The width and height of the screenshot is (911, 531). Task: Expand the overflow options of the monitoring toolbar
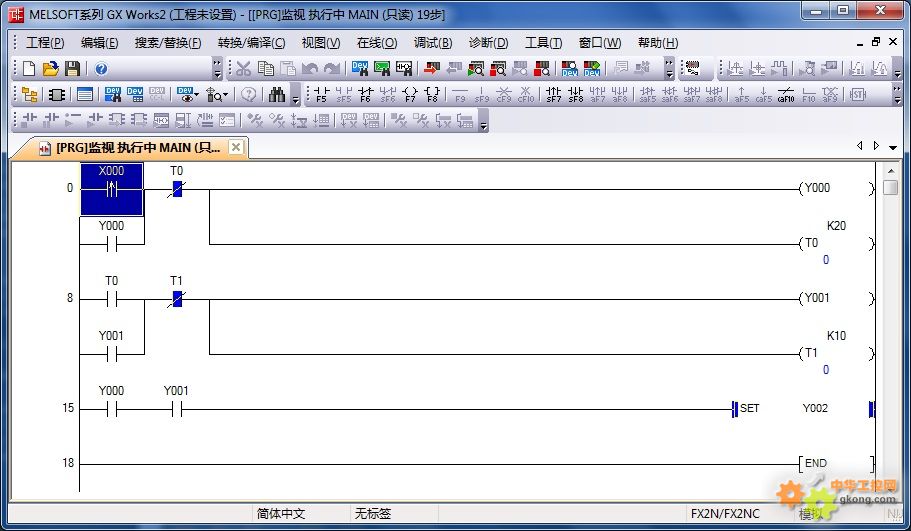click(669, 69)
